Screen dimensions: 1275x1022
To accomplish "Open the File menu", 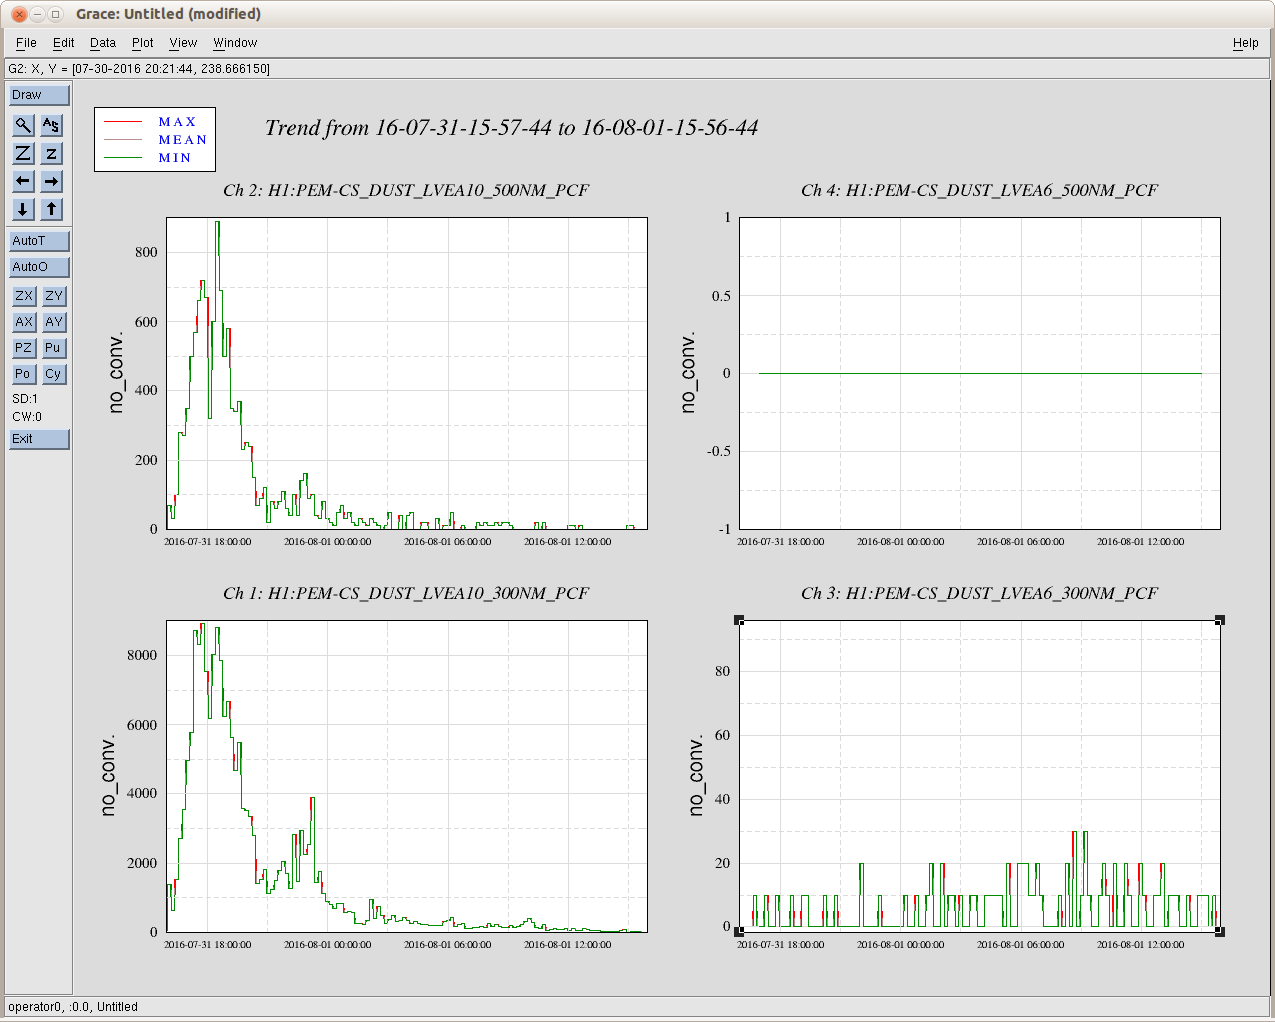I will coord(26,43).
